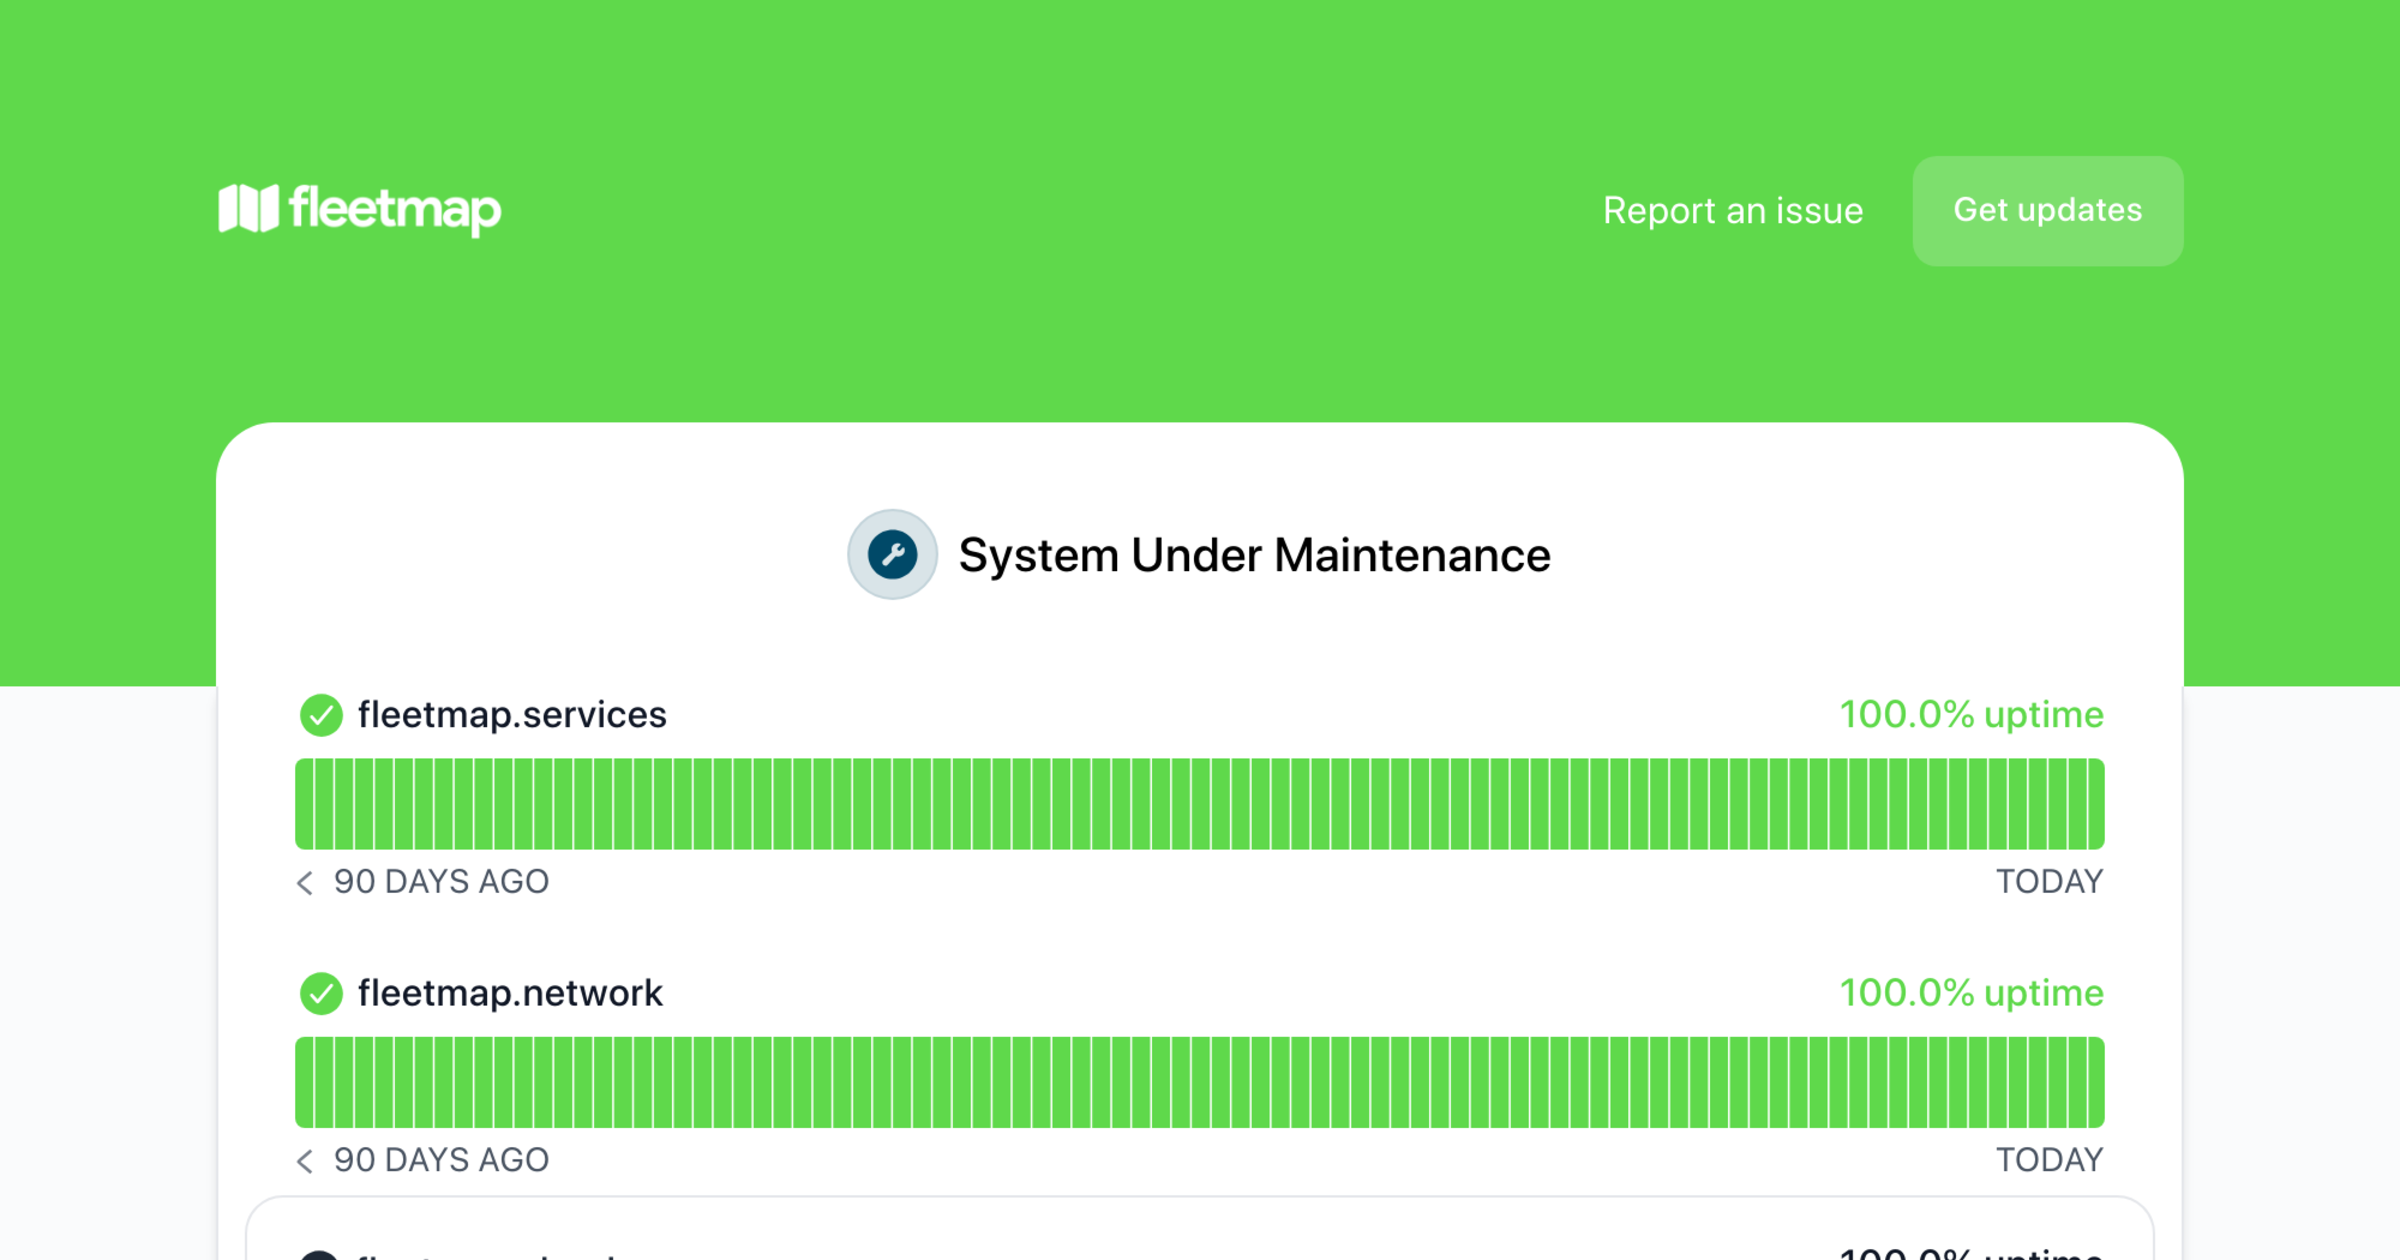Go back using fleetmap.network left chevron
The width and height of the screenshot is (2400, 1260).
[x=305, y=1161]
